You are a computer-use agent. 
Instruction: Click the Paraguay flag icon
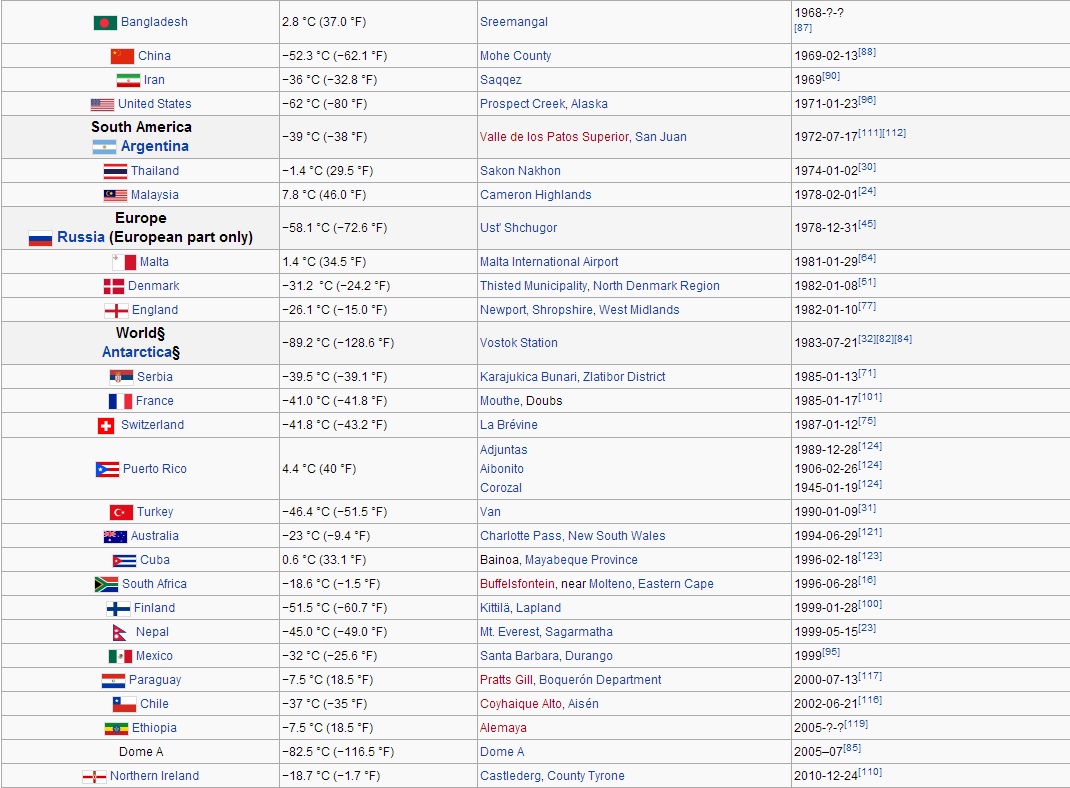coord(113,680)
